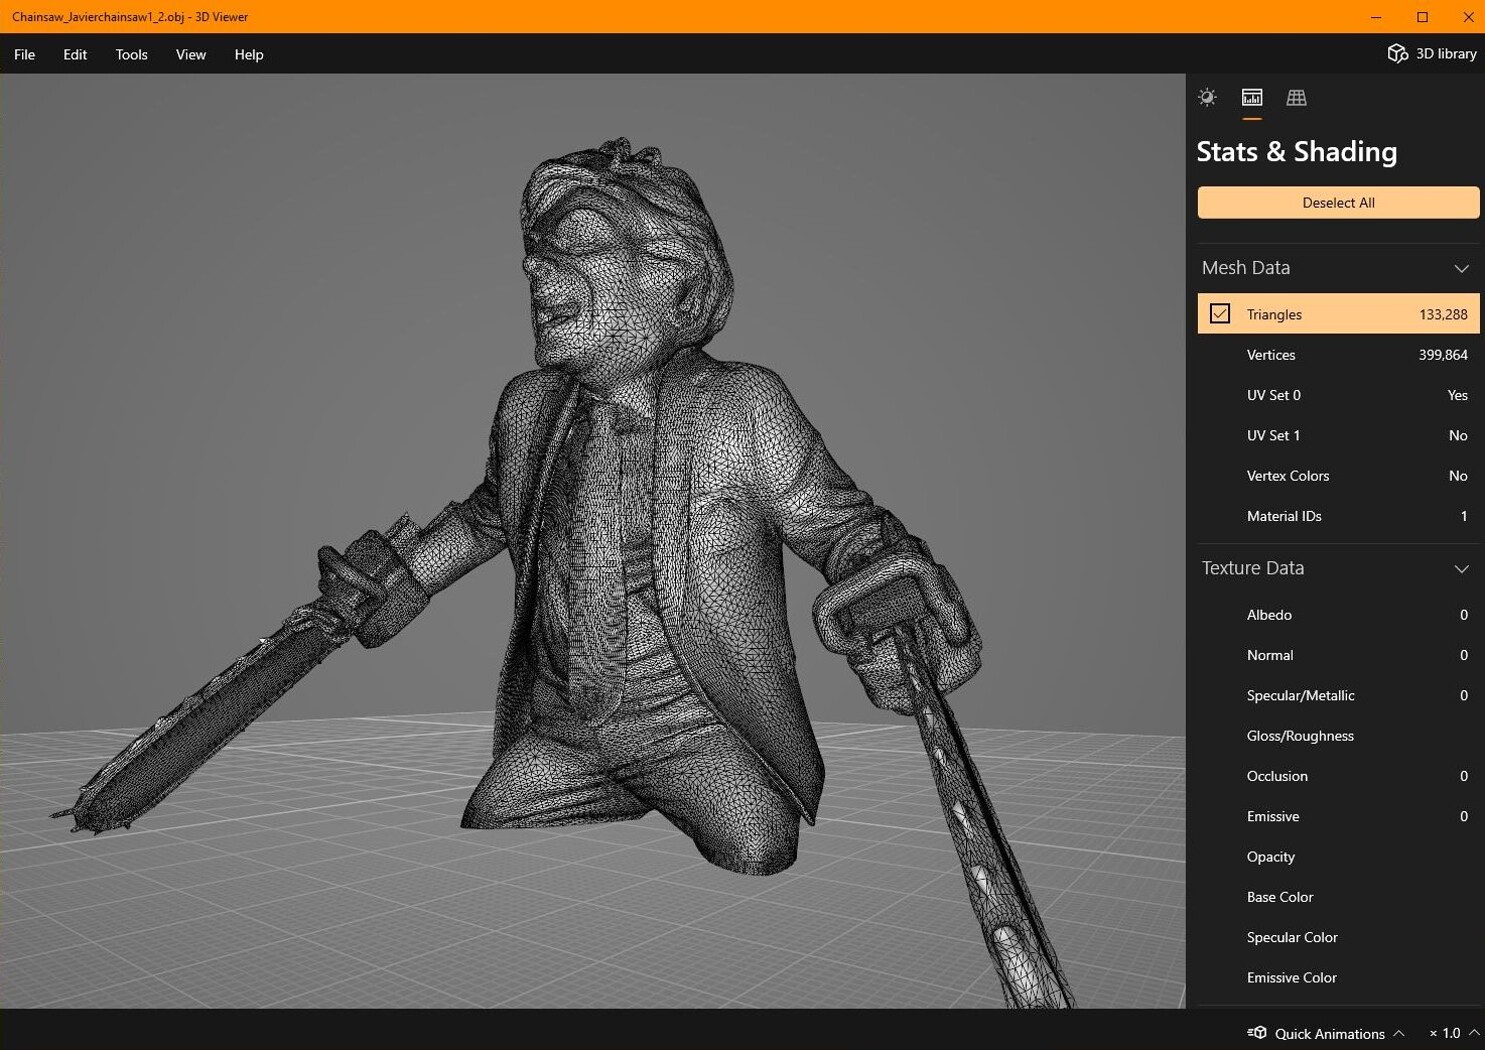
Task: Click the Vertices count value 399,864
Action: [x=1443, y=355]
